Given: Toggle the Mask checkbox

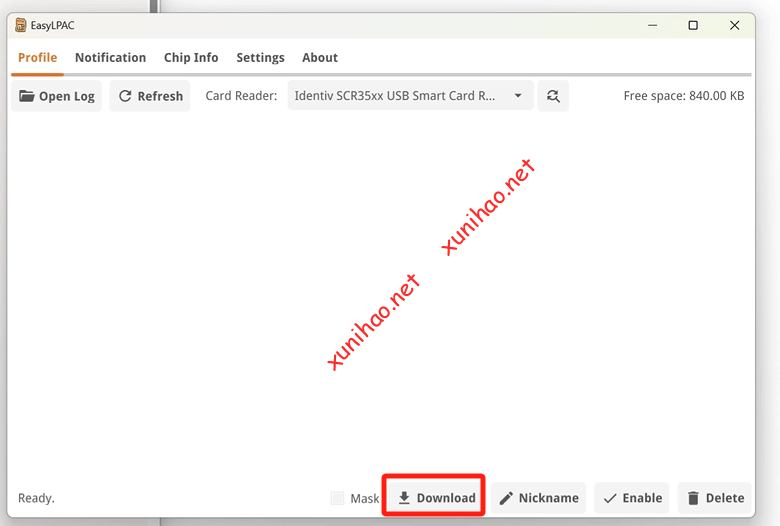Looking at the screenshot, I should pos(337,498).
